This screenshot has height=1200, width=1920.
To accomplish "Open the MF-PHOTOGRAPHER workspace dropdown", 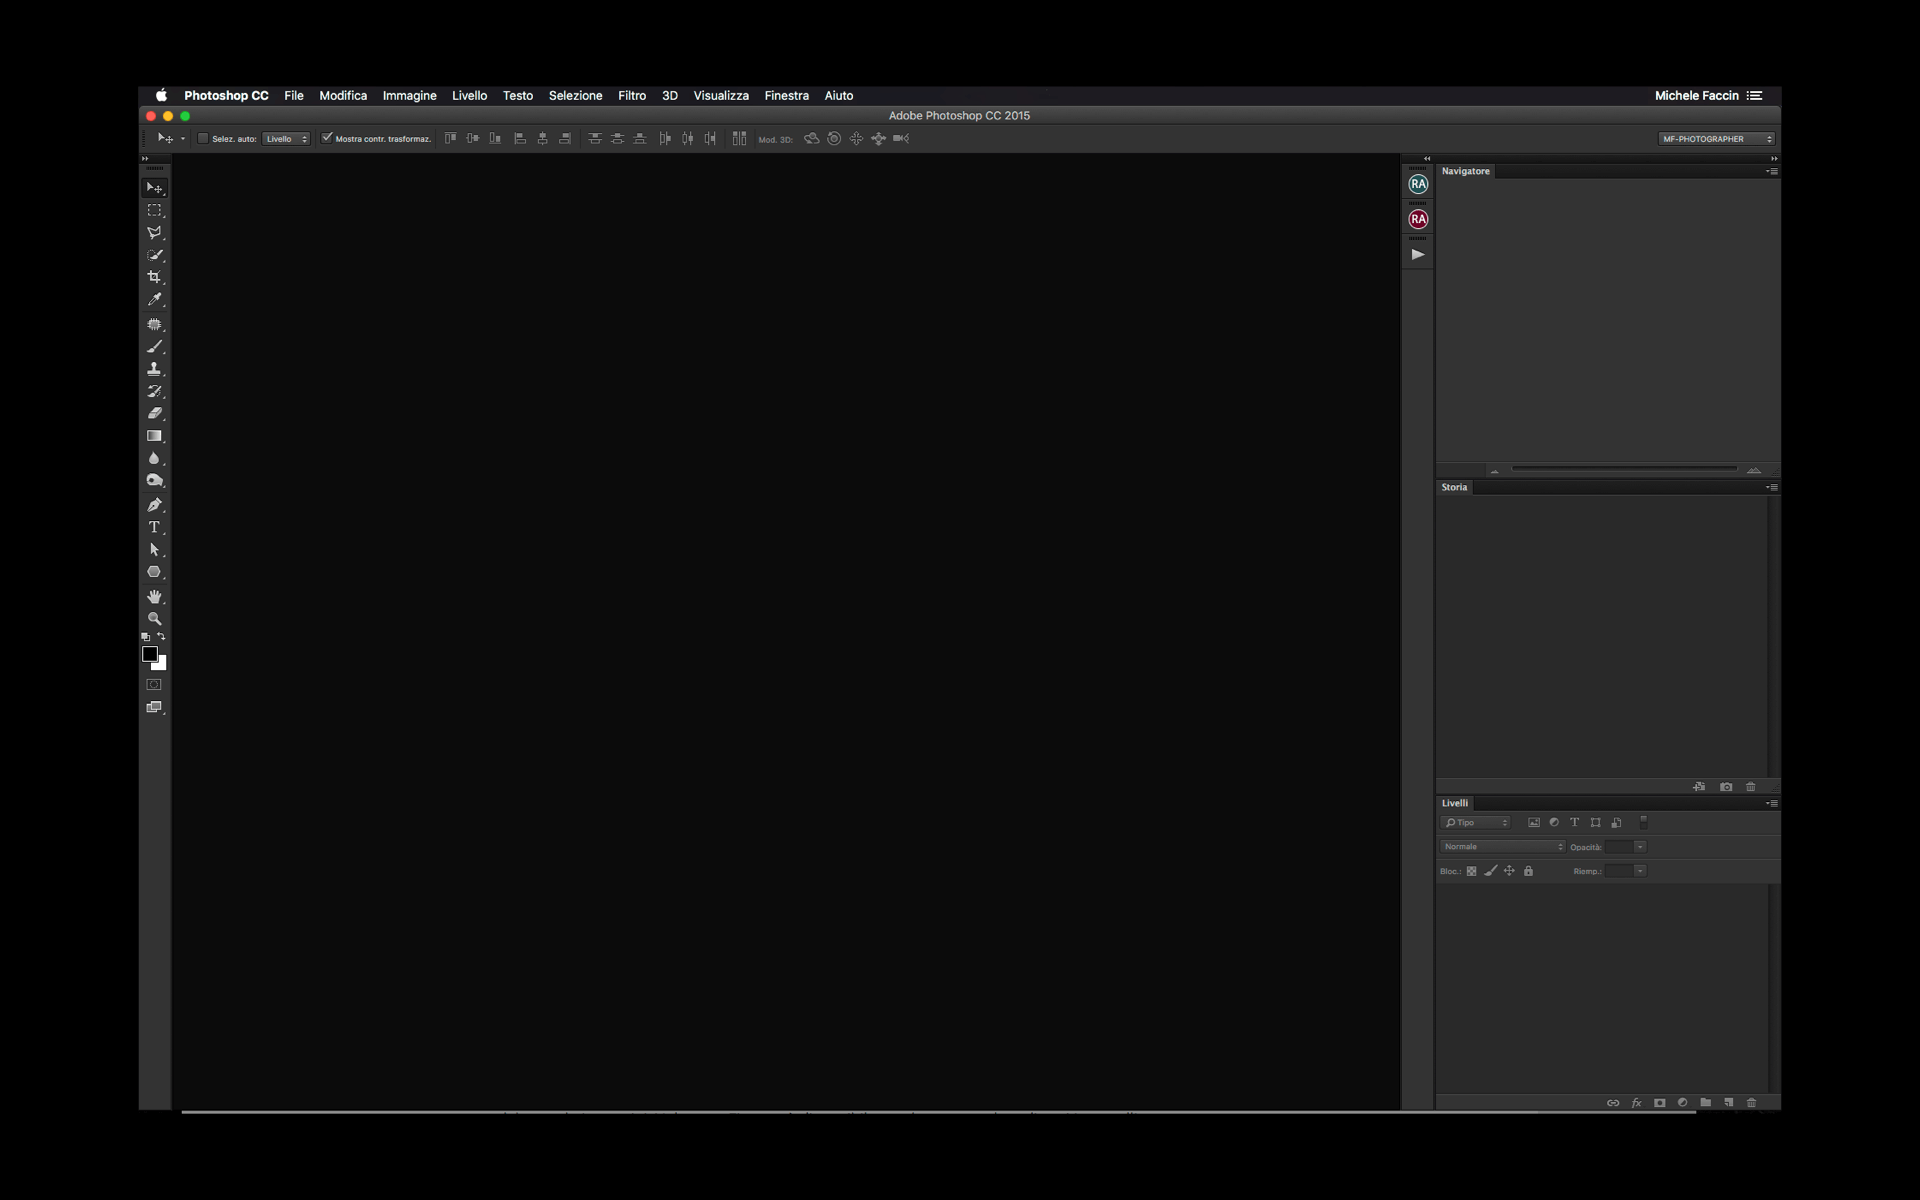I will pyautogui.click(x=1716, y=139).
